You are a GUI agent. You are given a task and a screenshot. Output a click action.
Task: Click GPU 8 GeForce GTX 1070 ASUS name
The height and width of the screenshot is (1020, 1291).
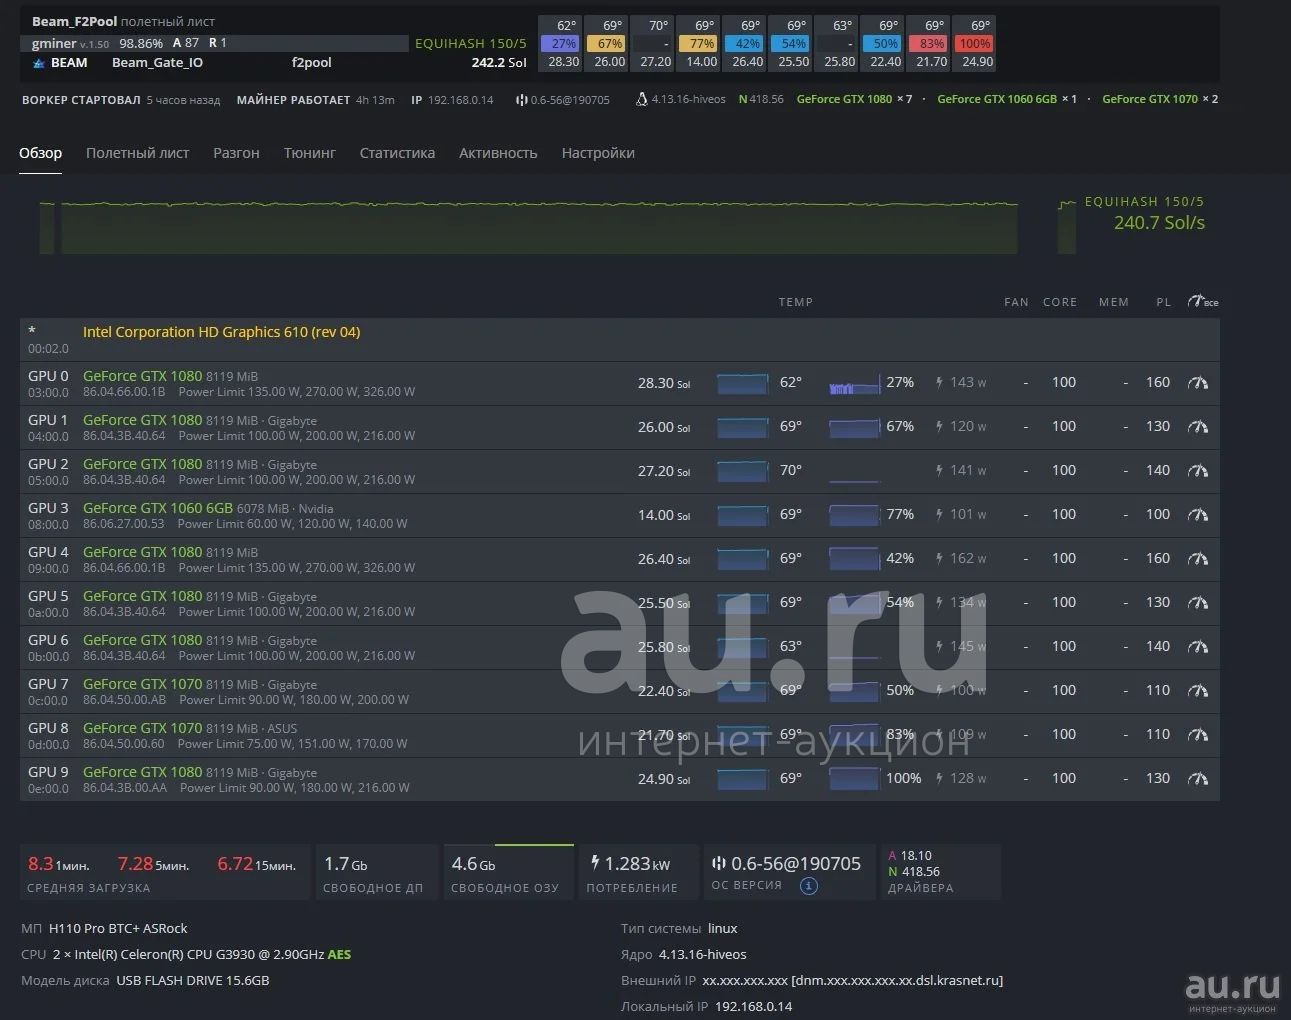click(x=142, y=728)
